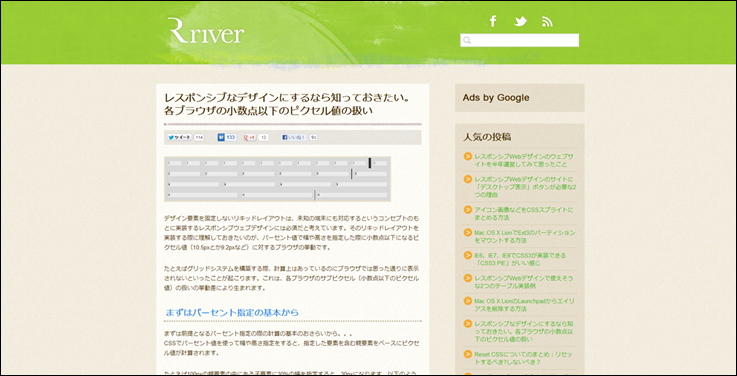Open the RSS feed icon in the header

[547, 22]
